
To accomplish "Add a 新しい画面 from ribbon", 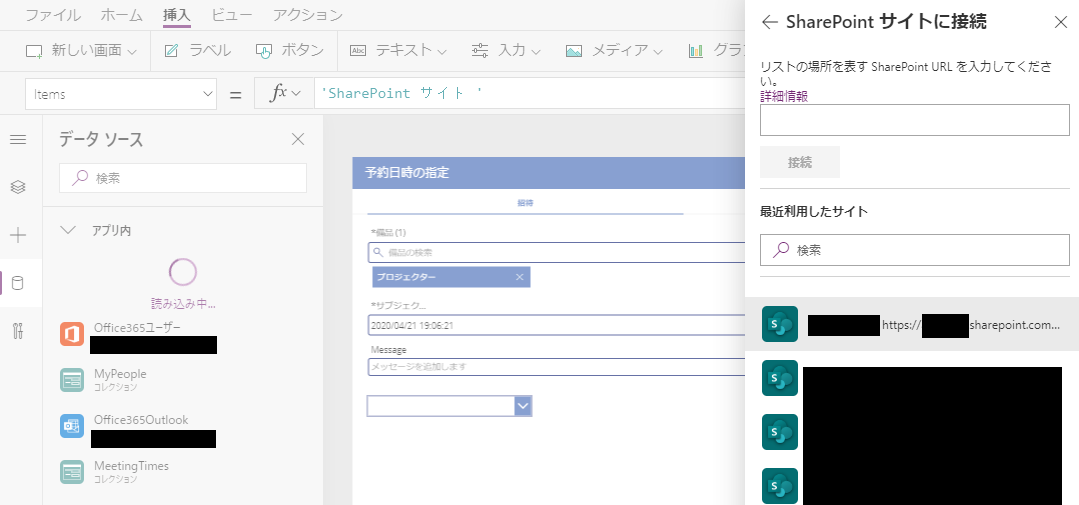I will (x=81, y=50).
